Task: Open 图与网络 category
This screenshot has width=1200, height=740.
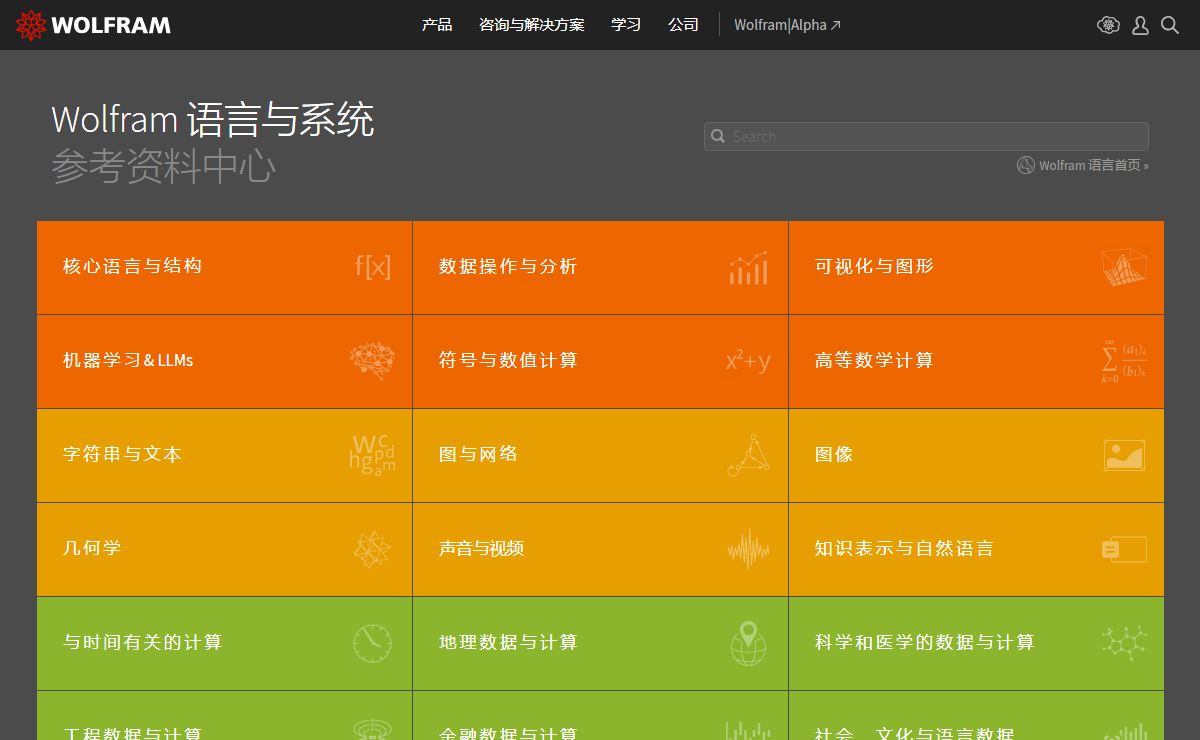Action: [x=600, y=455]
